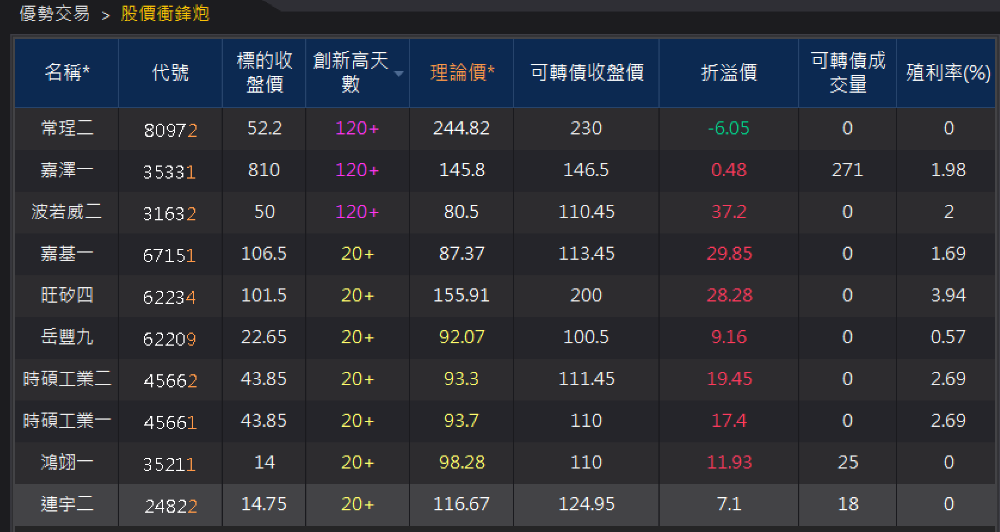Click code 62234
This screenshot has width=1000, height=532.
point(170,297)
